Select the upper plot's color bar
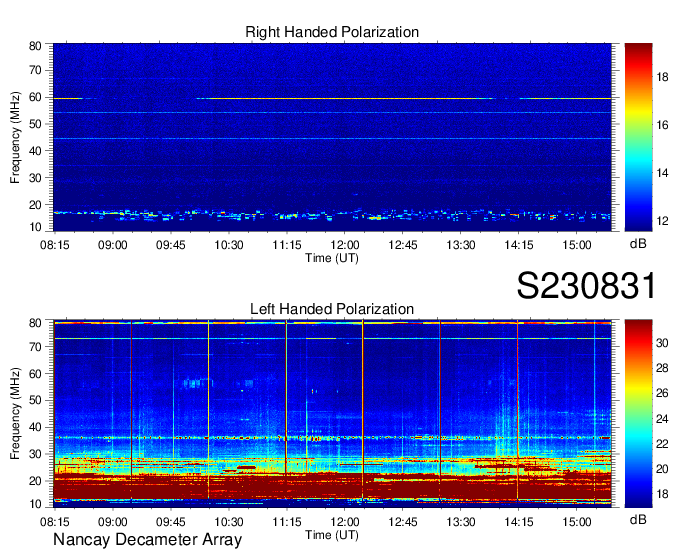The width and height of the screenshot is (680, 552). [638, 137]
